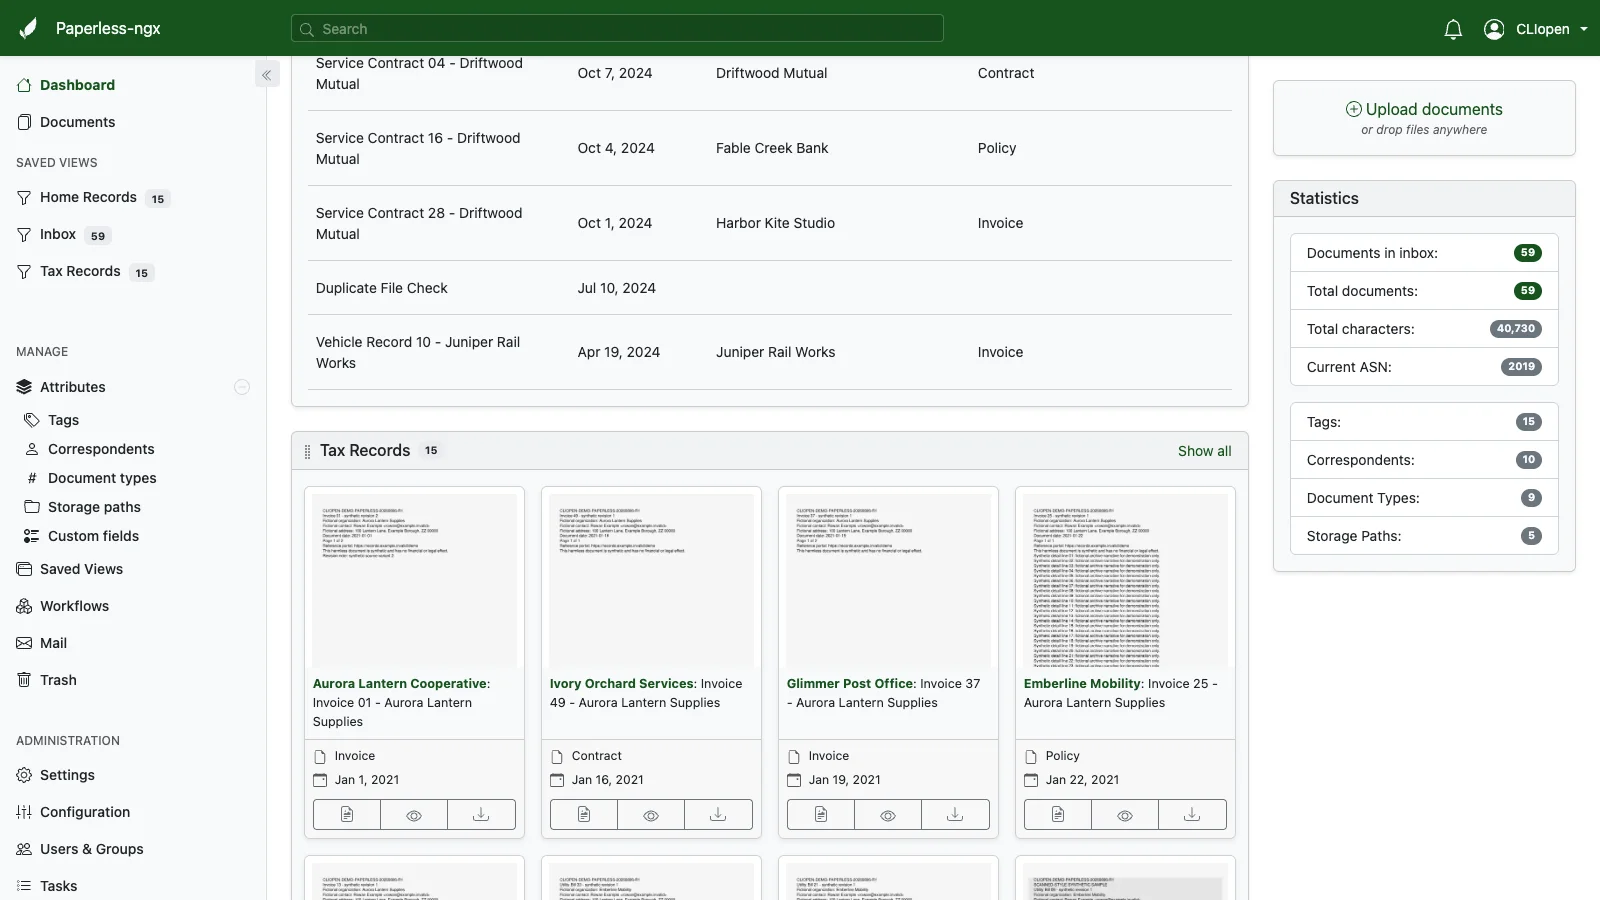Click the Tags count statistic row
The height and width of the screenshot is (900, 1600).
click(1424, 422)
